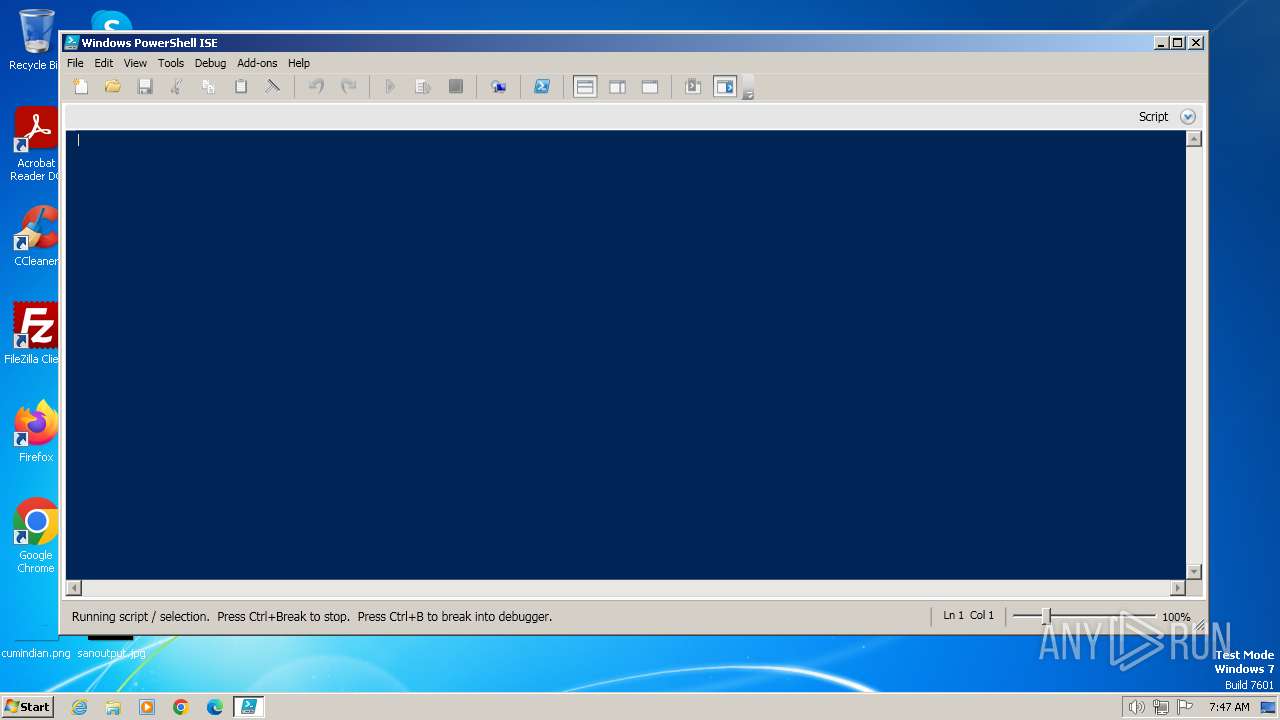Open the Edit menu
Viewport: 1280px width, 720px height.
[104, 63]
